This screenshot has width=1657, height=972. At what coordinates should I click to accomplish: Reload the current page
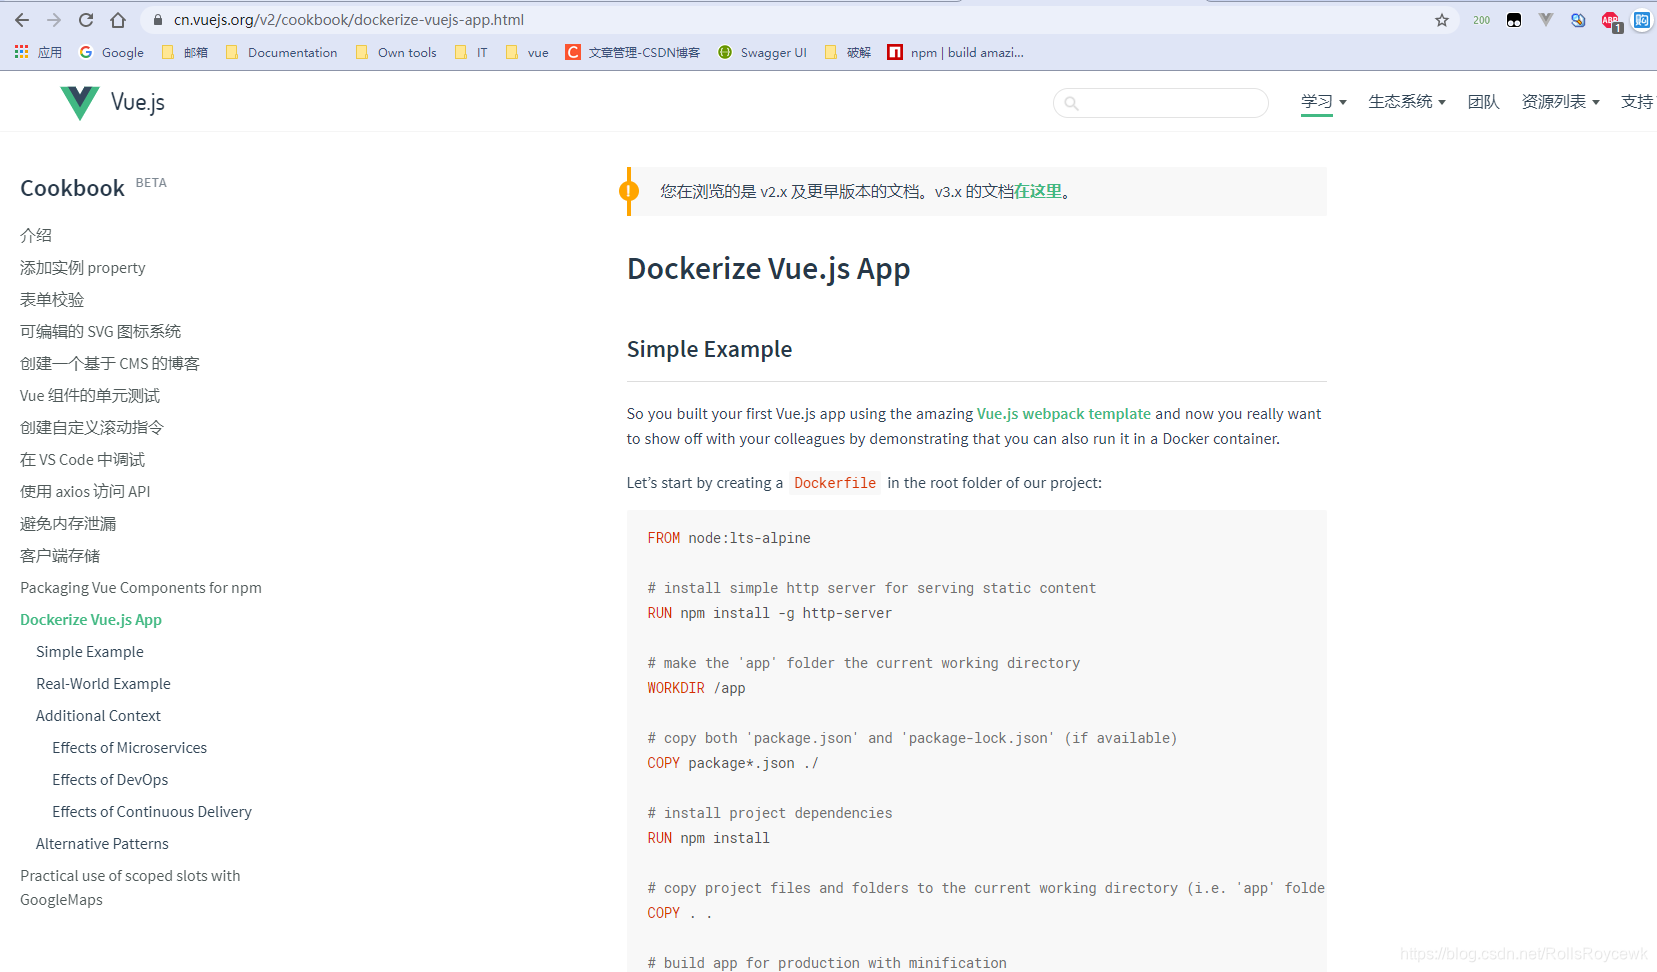click(x=86, y=20)
